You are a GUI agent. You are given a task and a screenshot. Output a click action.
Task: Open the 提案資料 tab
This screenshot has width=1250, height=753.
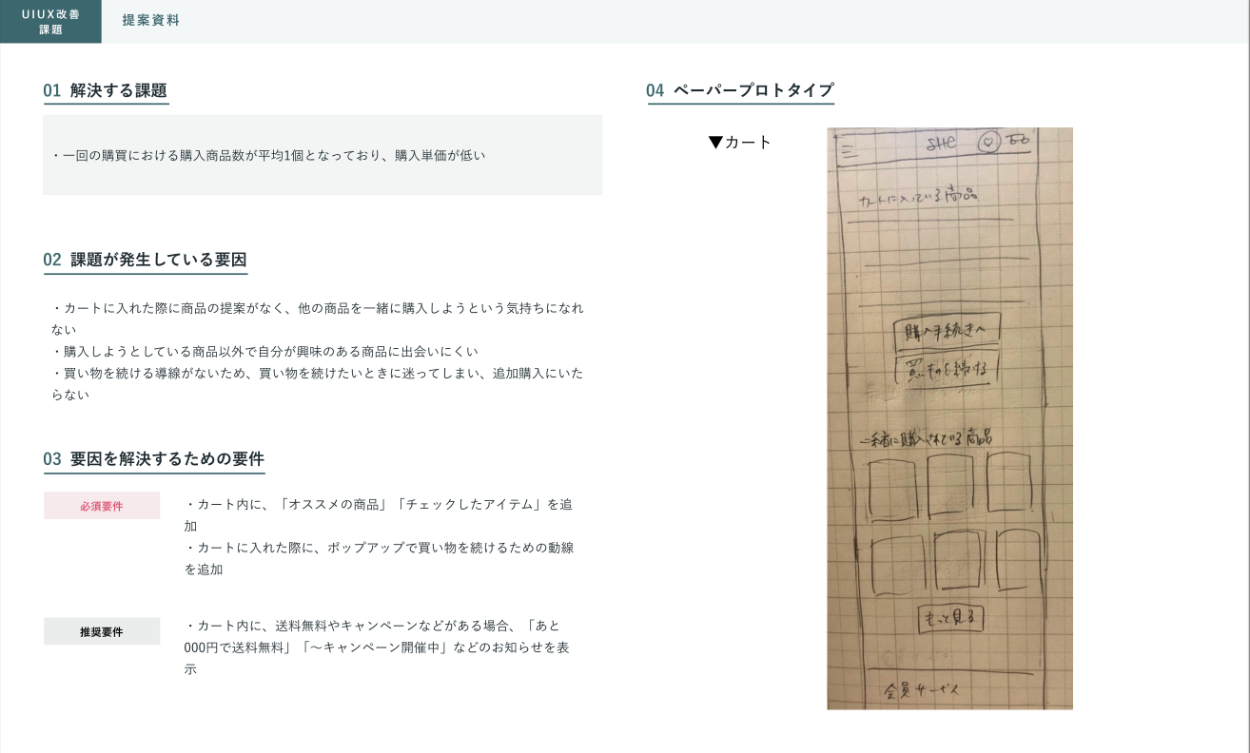pyautogui.click(x=151, y=20)
